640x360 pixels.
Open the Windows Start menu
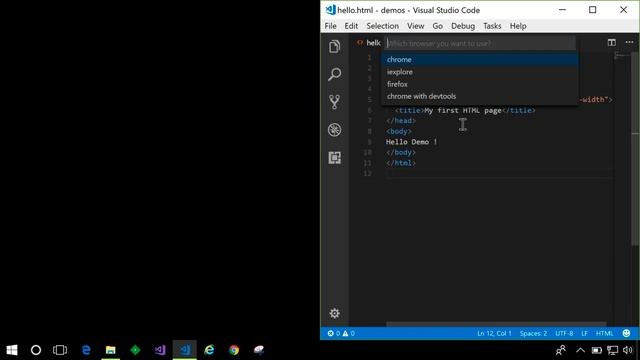[x=12, y=350]
